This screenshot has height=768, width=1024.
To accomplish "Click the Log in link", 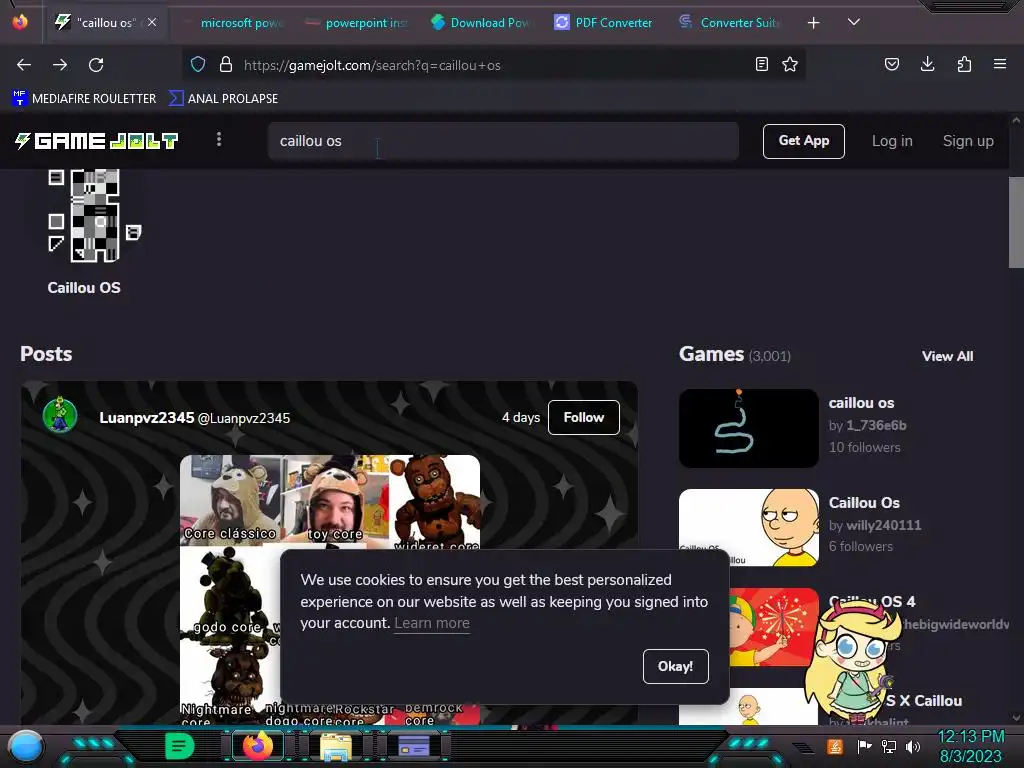I will pos(892,141).
